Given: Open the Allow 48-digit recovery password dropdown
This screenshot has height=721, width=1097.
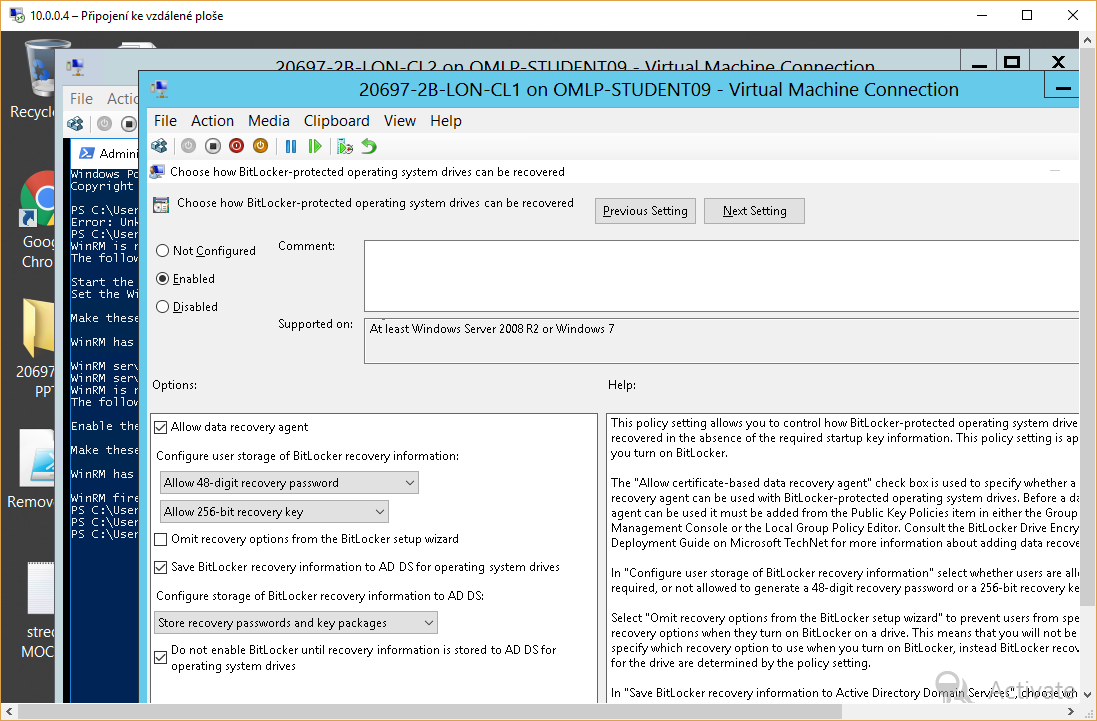Looking at the screenshot, I should point(290,483).
